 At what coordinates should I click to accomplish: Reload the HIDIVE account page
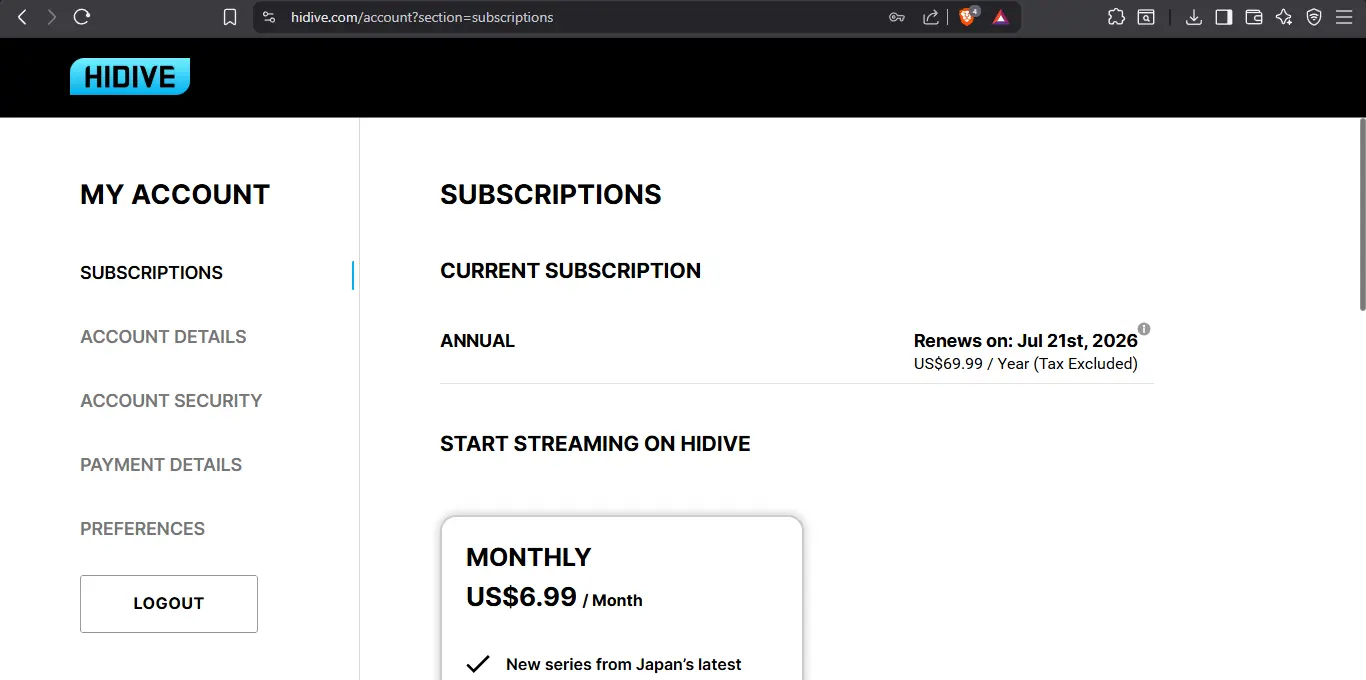(x=82, y=17)
